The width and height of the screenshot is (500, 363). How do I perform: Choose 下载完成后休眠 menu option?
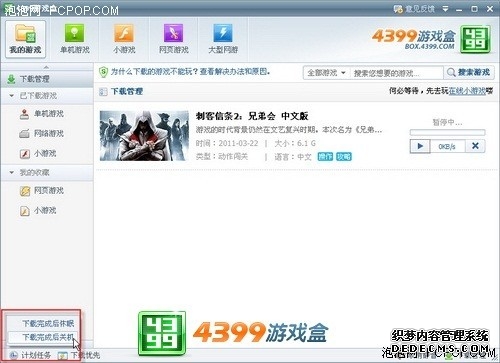(x=48, y=323)
